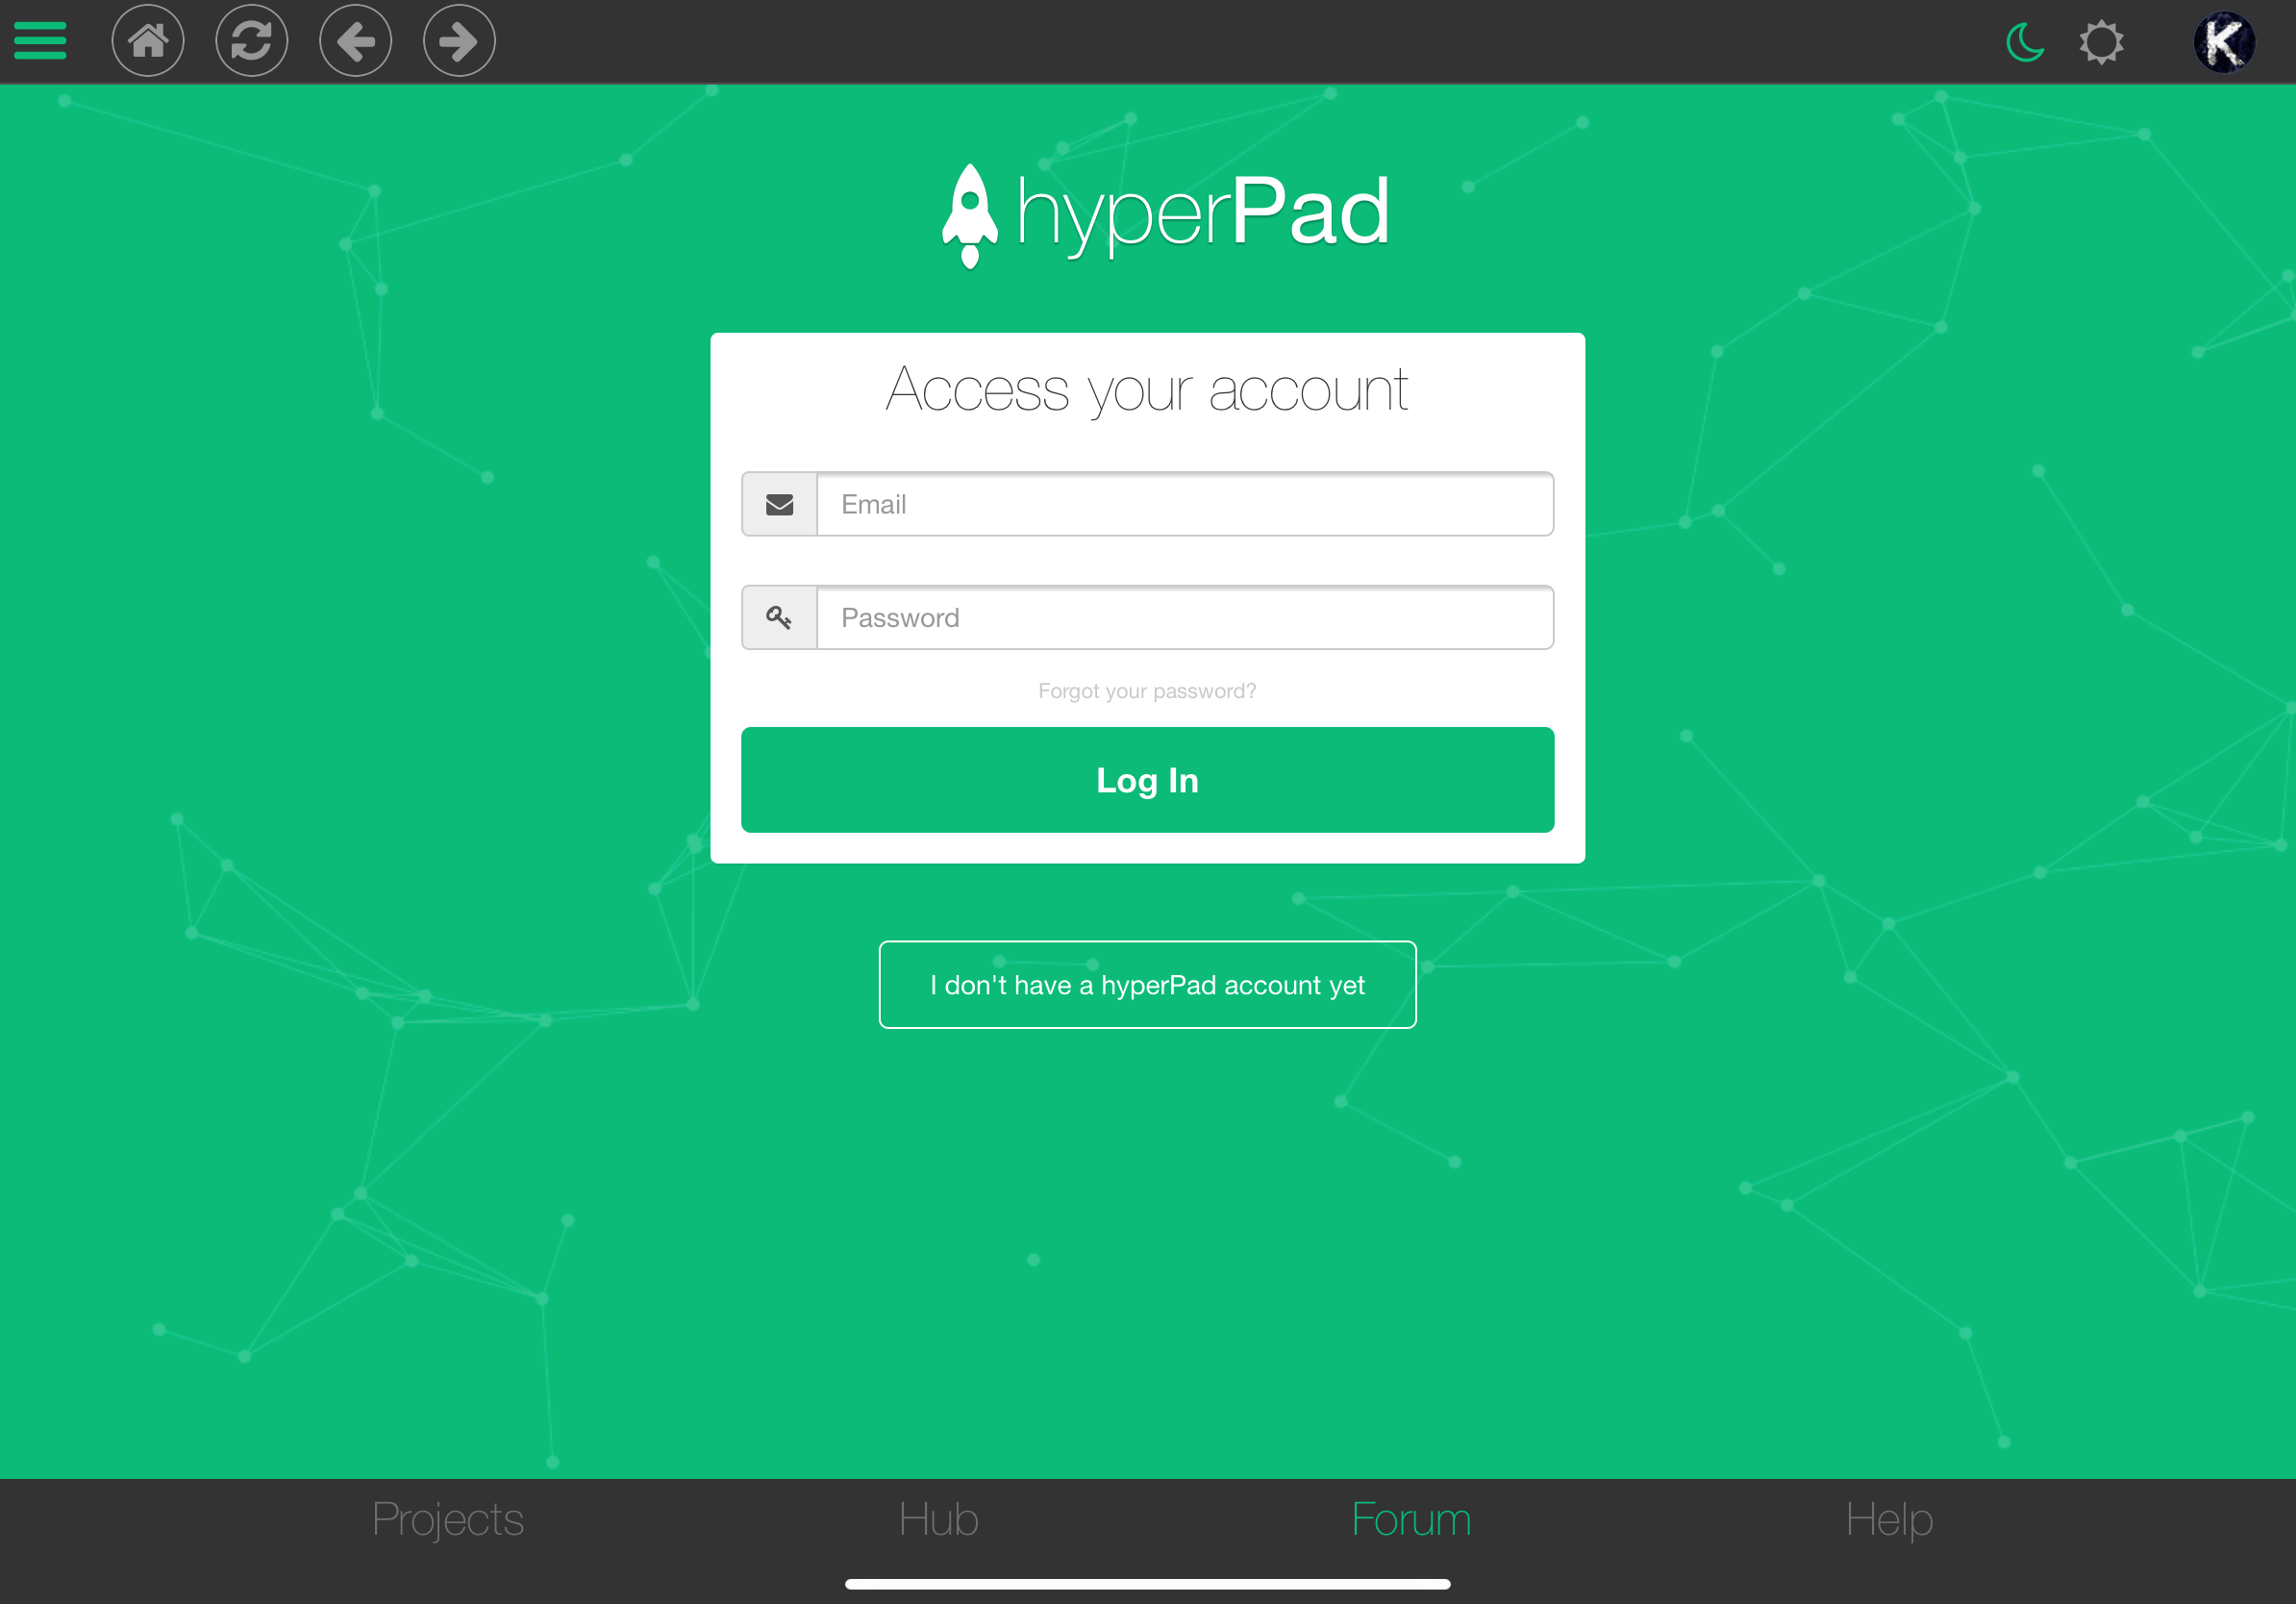
Task: Click I don't have a hyperPad account yet
Action: pos(1147,984)
